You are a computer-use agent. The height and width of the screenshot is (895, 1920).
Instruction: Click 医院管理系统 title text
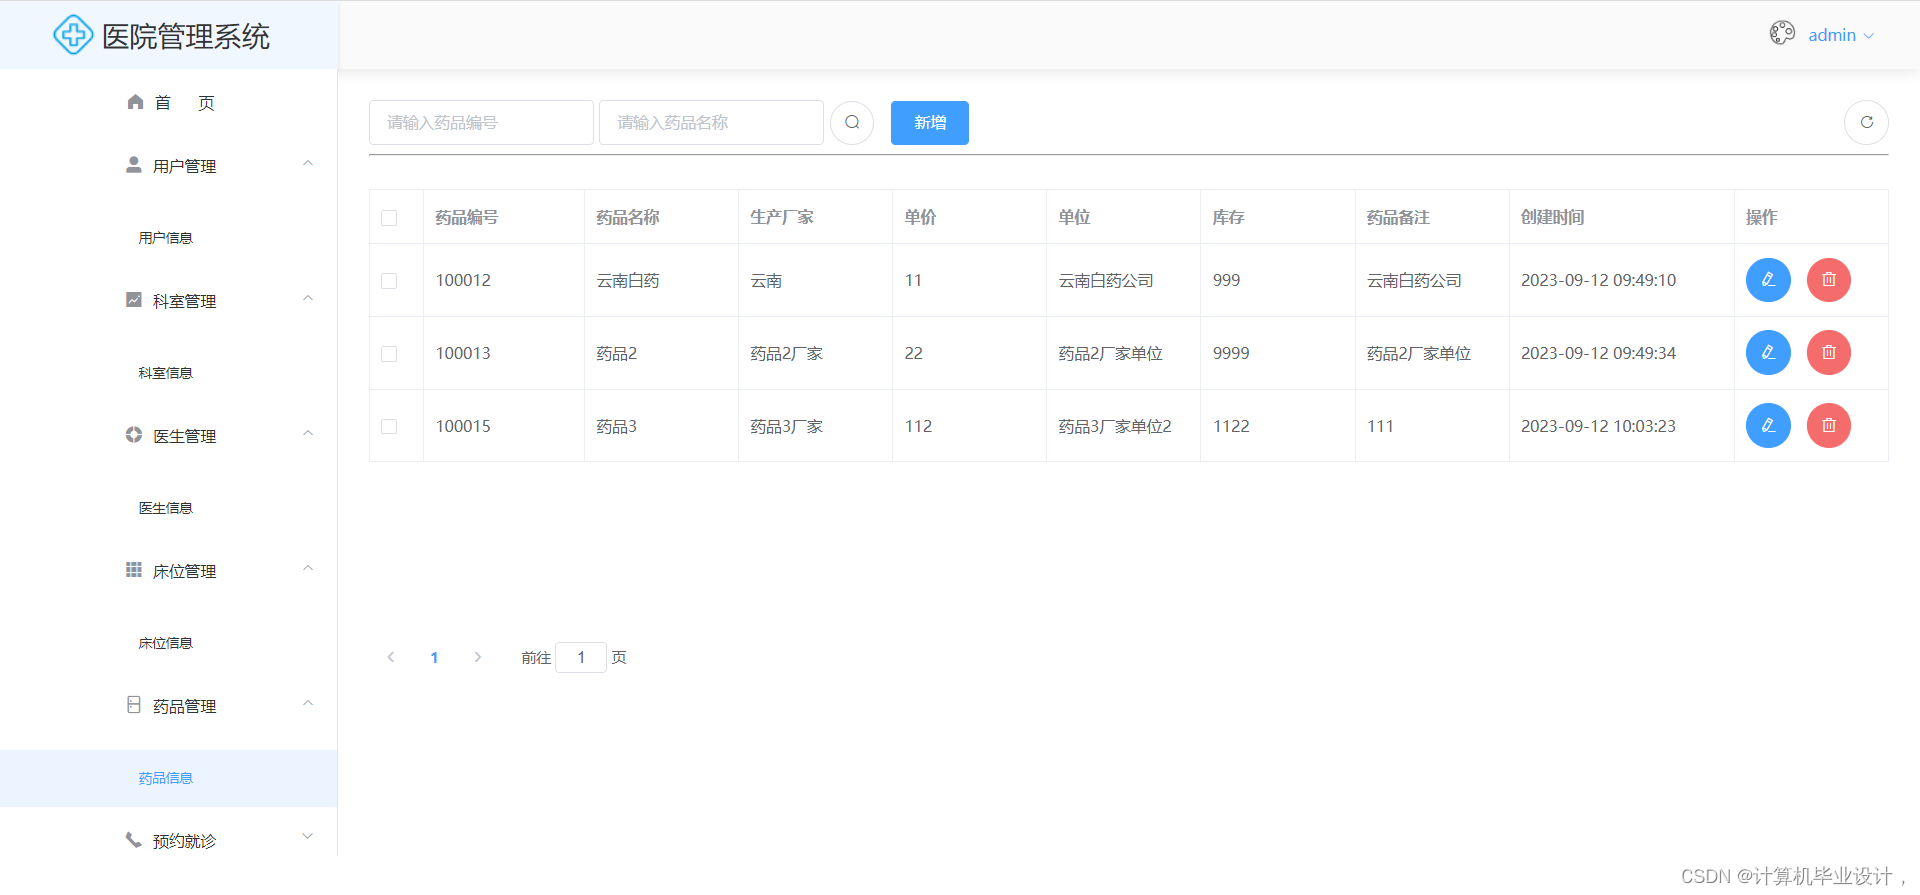tap(186, 37)
